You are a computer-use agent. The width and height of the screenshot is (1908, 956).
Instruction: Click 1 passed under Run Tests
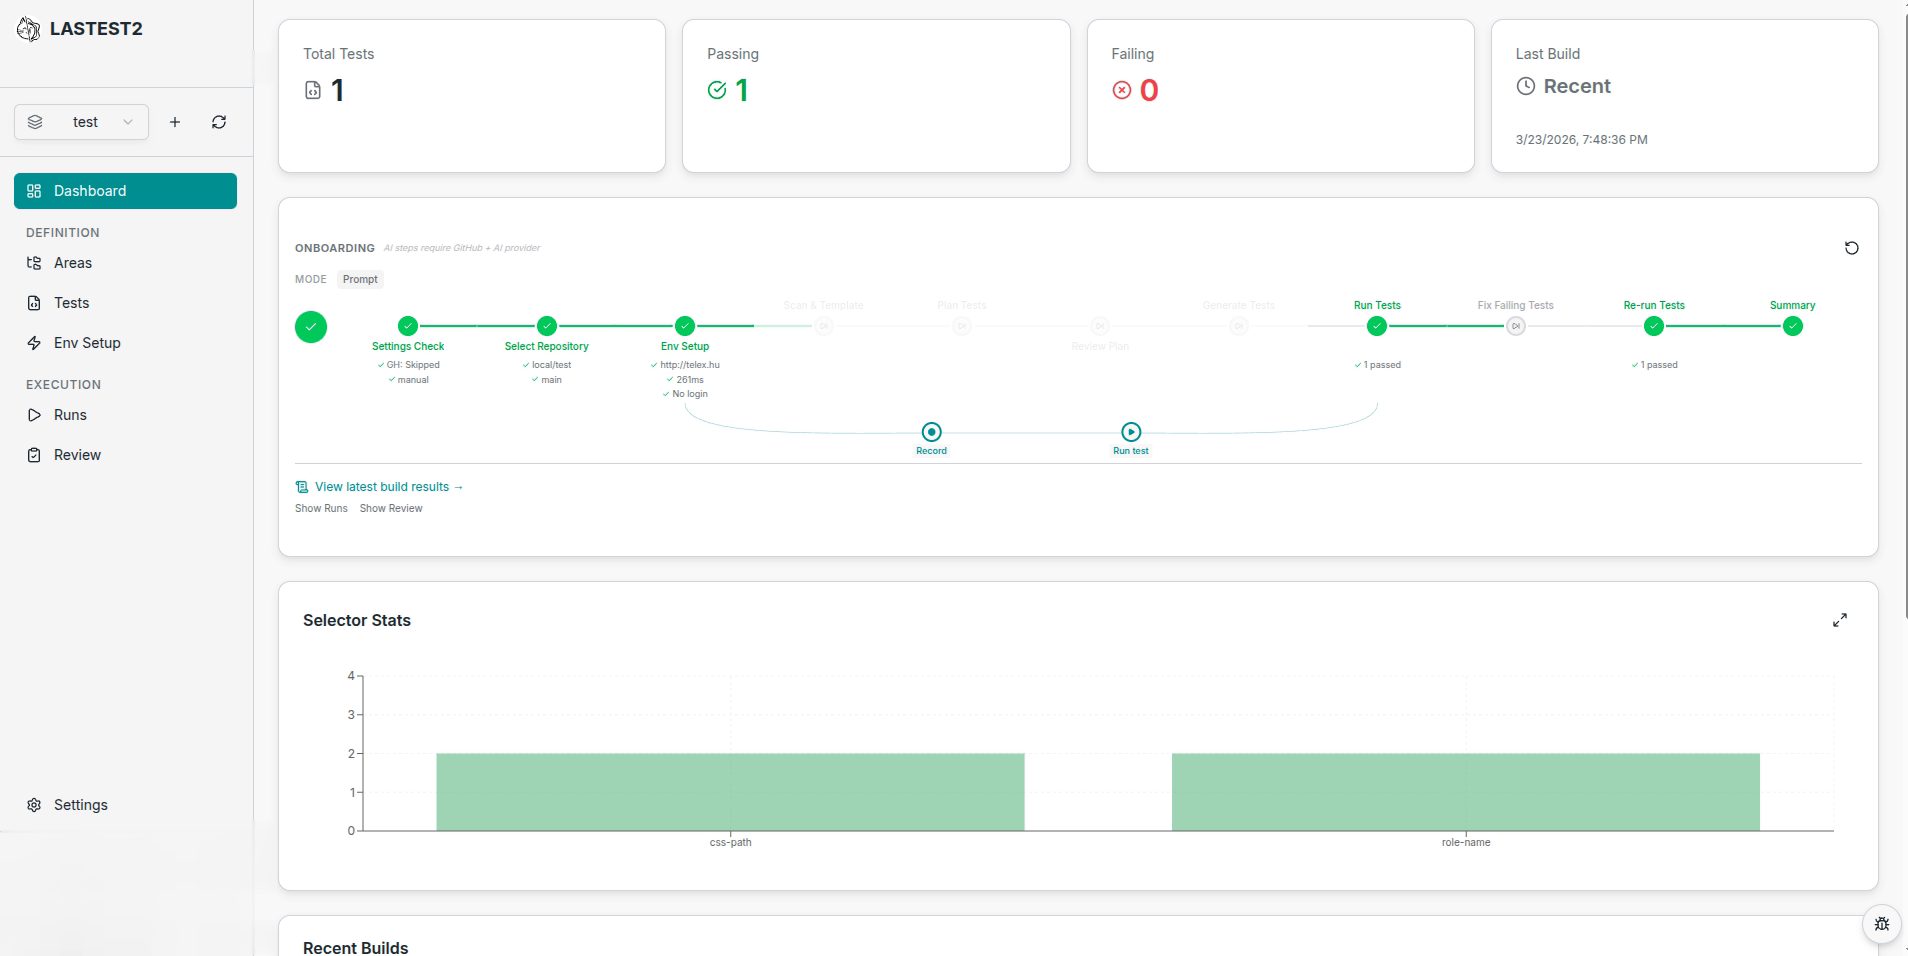pos(1382,365)
